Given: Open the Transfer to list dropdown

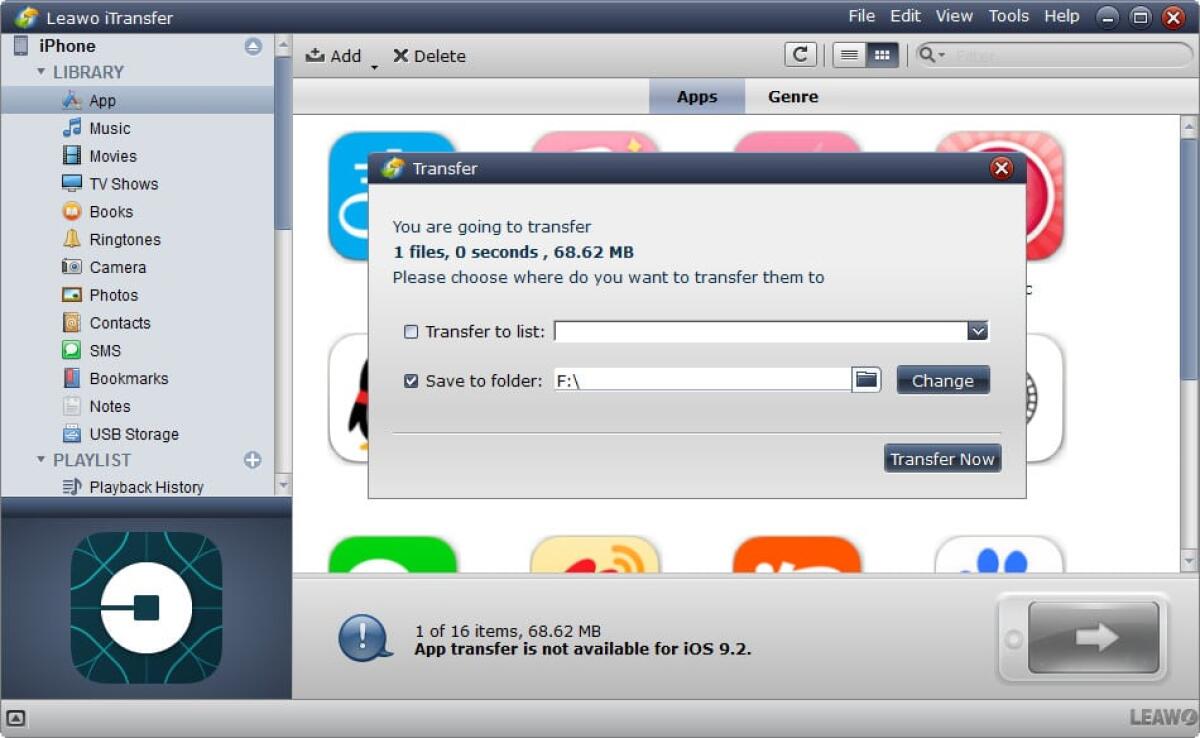Looking at the screenshot, I should pos(978,331).
